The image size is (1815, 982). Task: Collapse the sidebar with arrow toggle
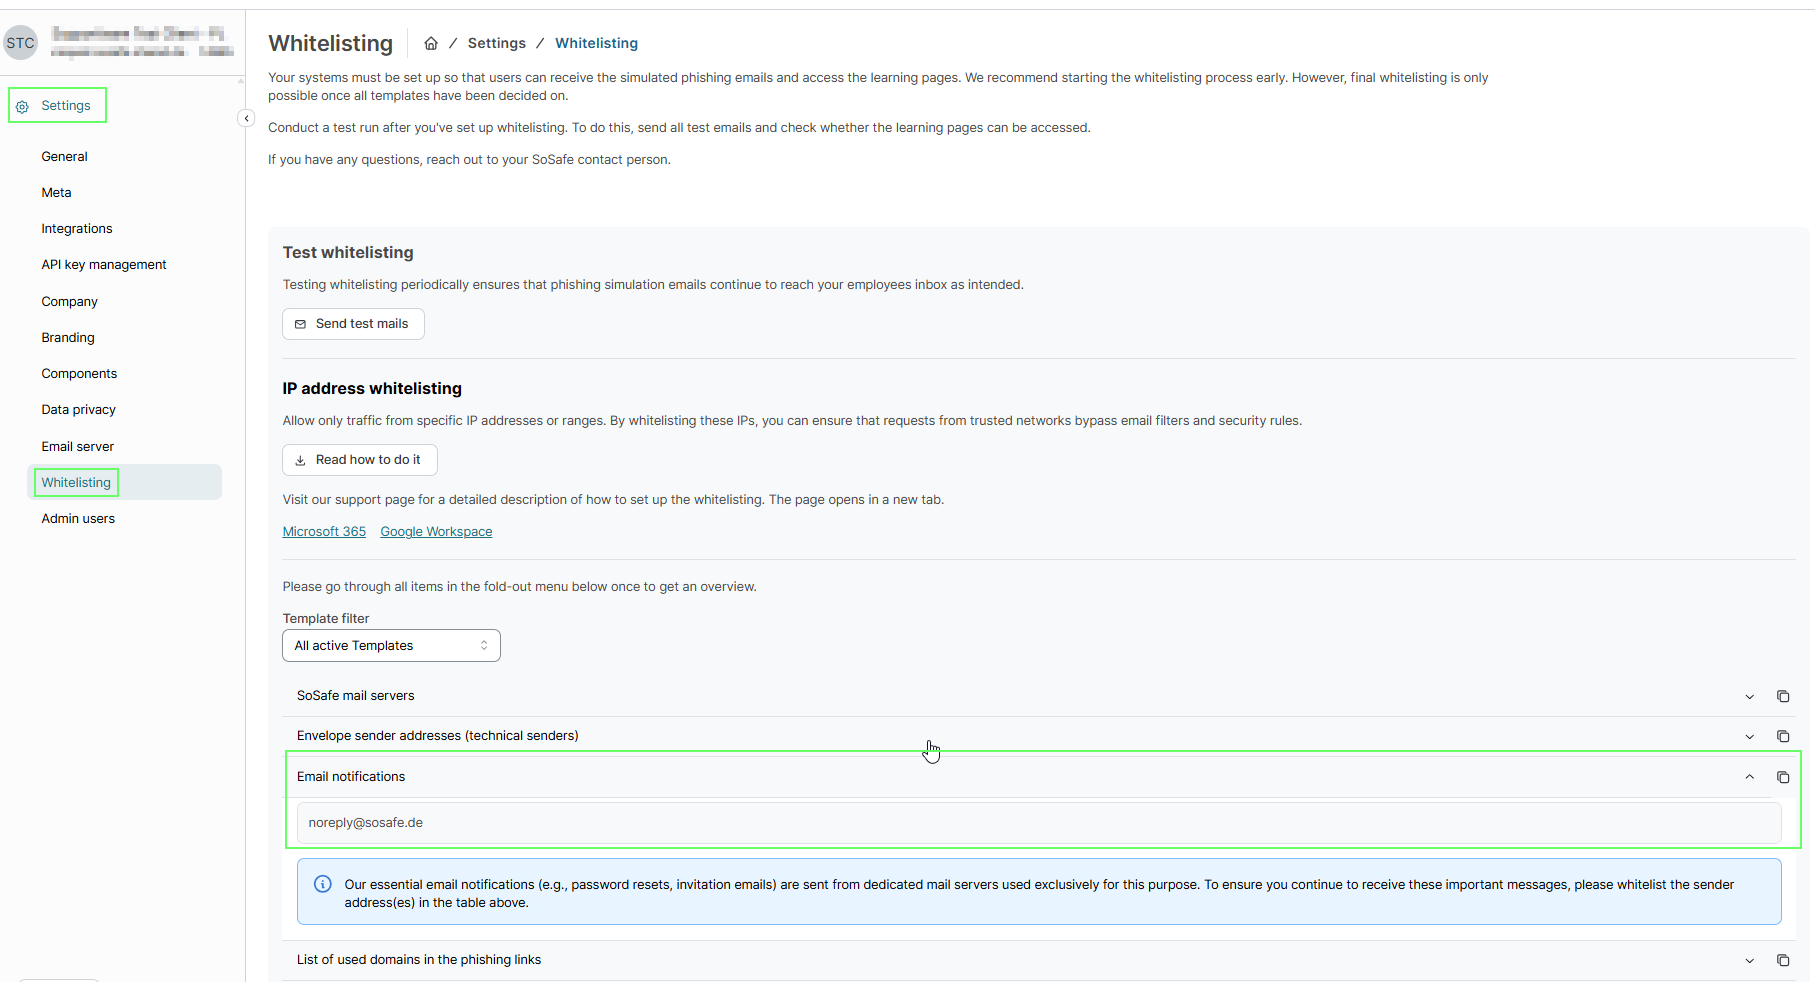[246, 118]
